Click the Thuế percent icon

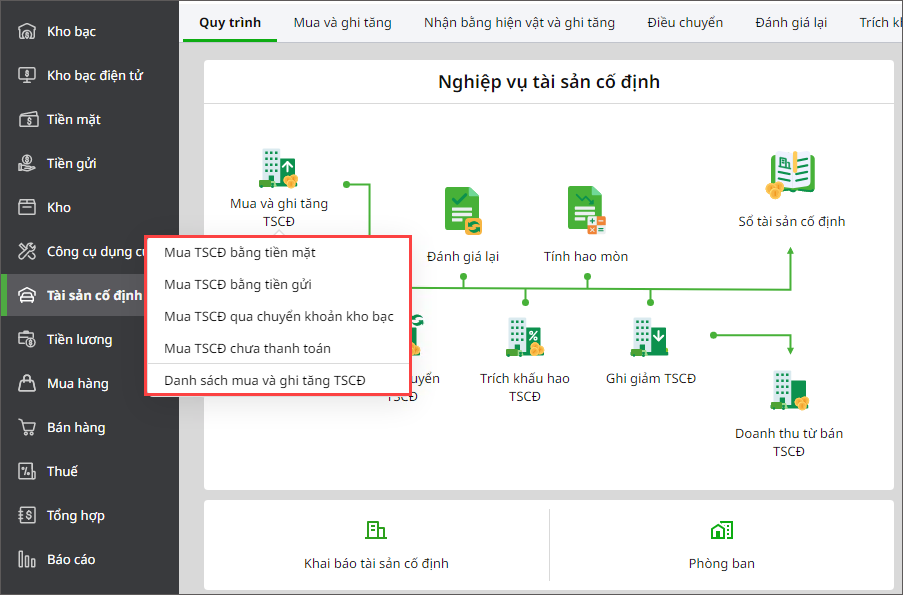tap(26, 471)
